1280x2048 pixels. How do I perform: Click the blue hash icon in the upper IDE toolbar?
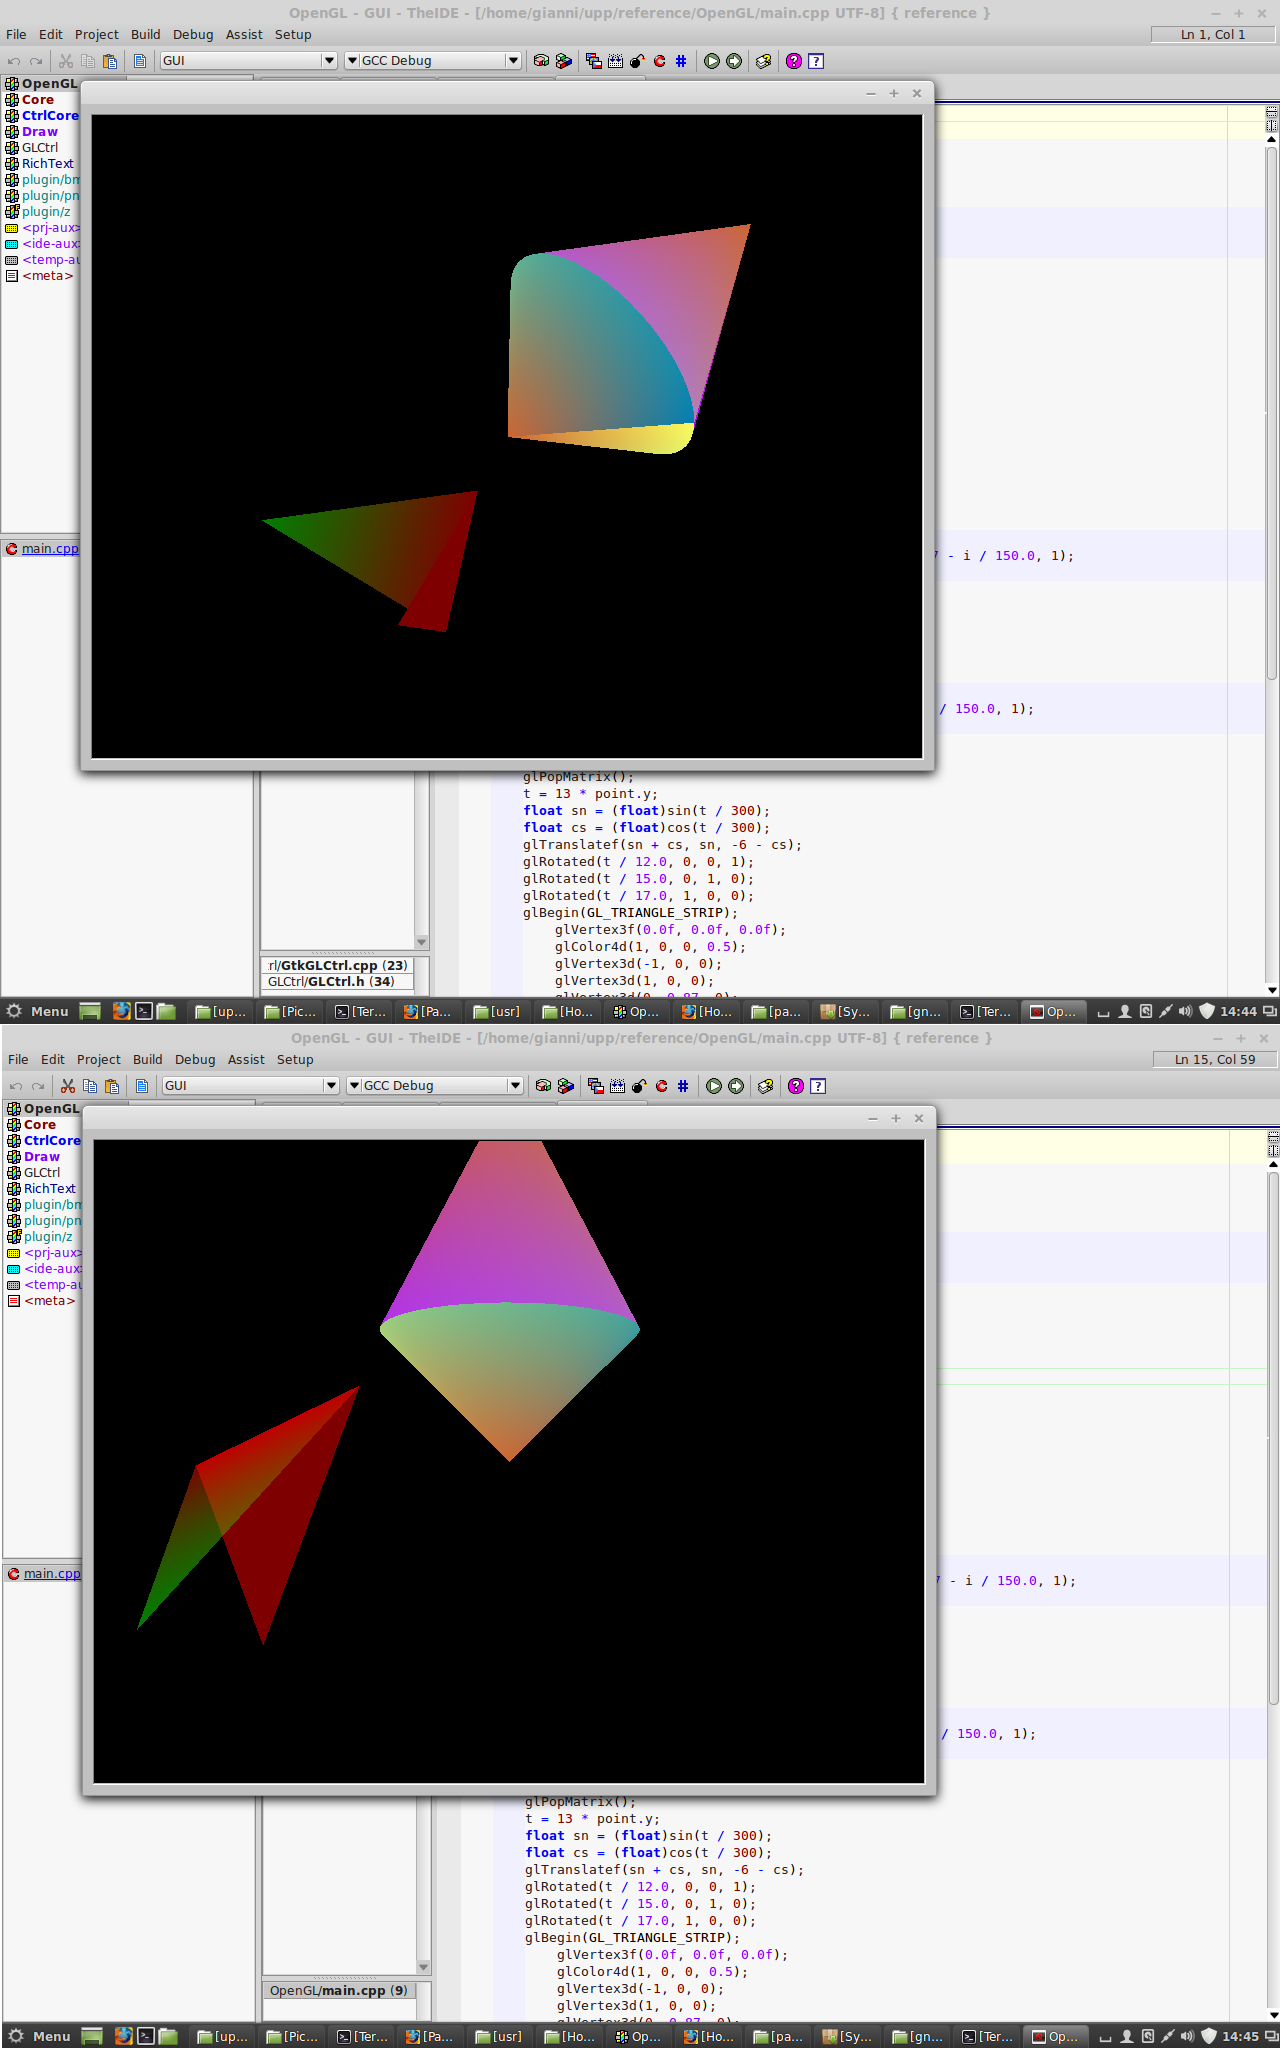click(x=681, y=61)
